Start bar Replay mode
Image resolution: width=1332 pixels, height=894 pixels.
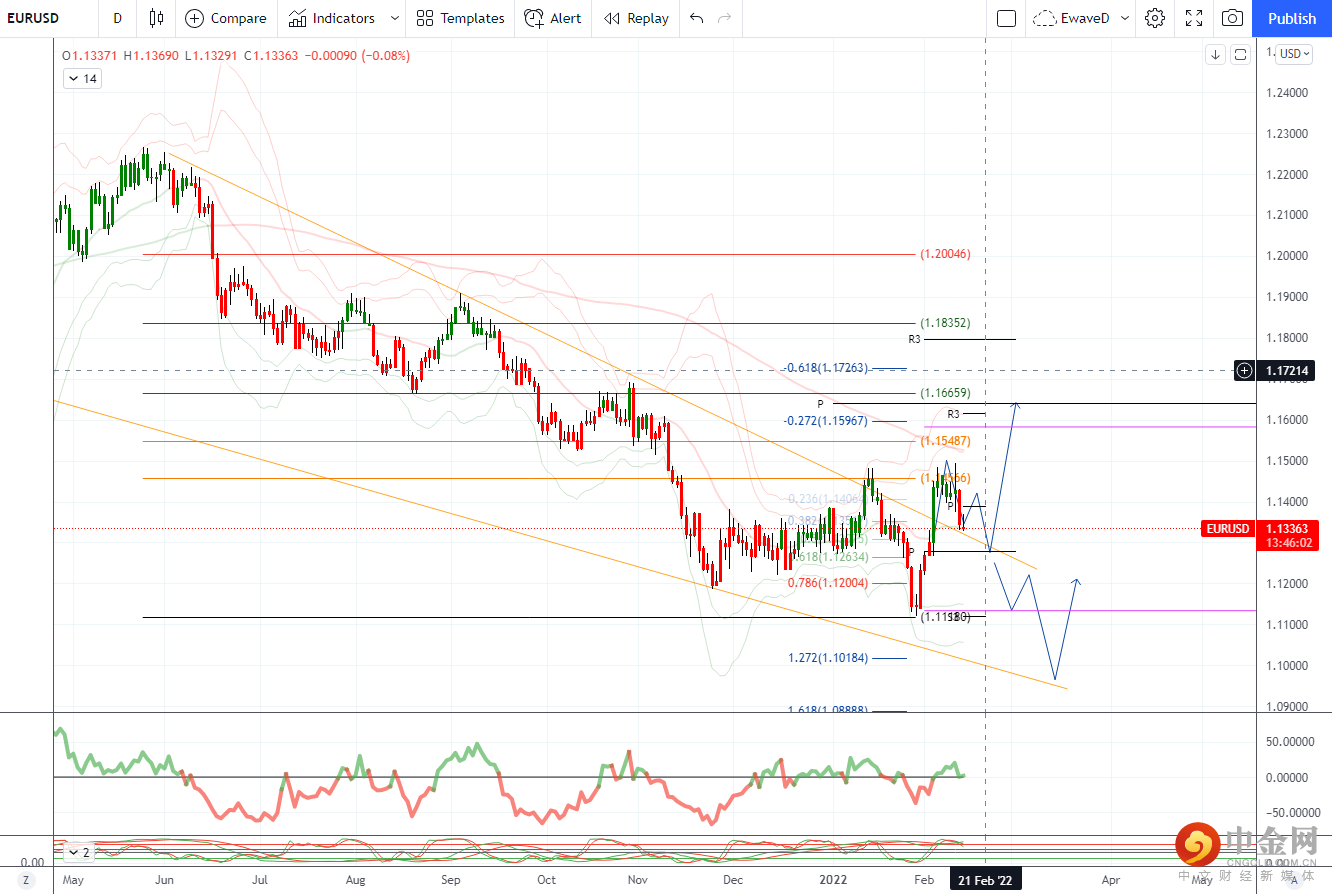tap(636, 18)
